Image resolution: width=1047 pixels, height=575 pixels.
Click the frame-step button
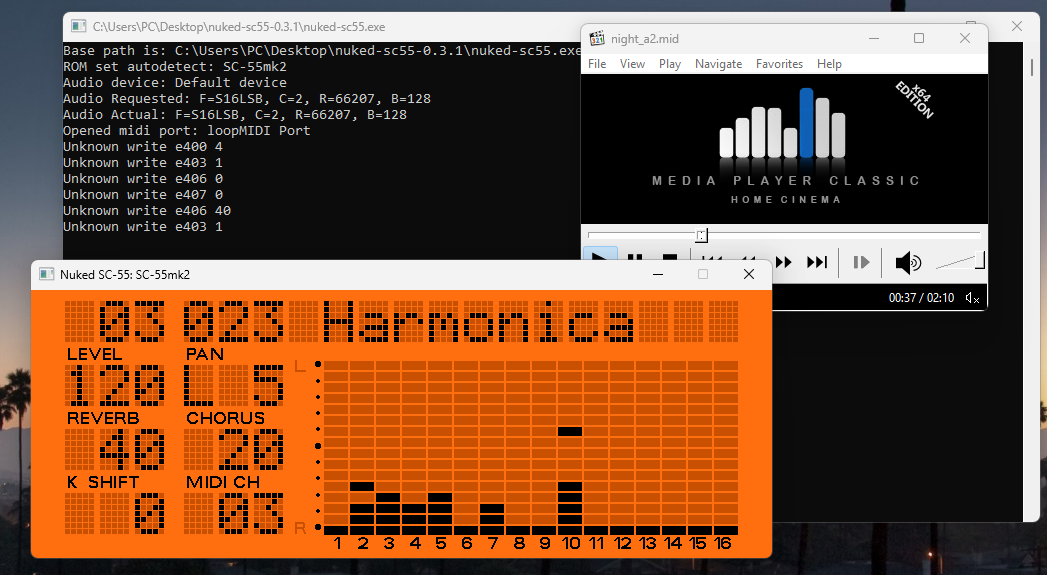[861, 262]
